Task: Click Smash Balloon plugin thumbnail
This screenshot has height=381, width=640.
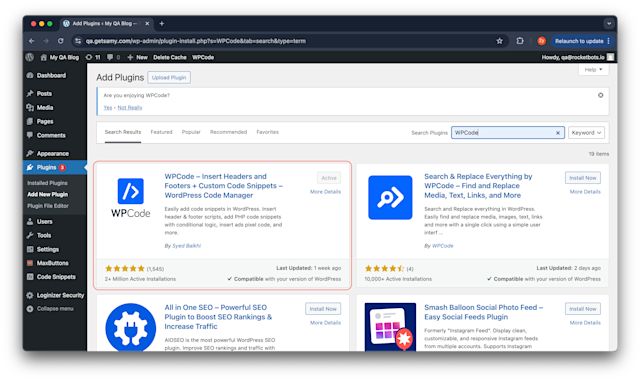Action: [390, 327]
